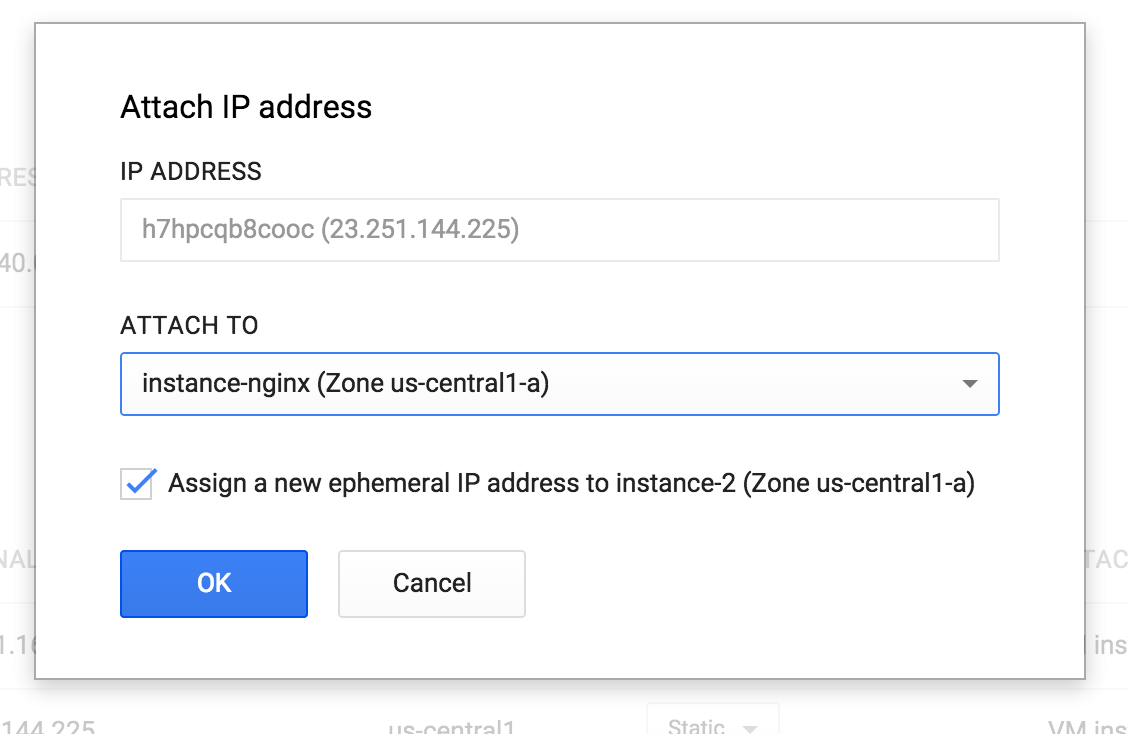Open the ATTACH TO instance dropdown
This screenshot has height=734, width=1128.
coord(560,384)
